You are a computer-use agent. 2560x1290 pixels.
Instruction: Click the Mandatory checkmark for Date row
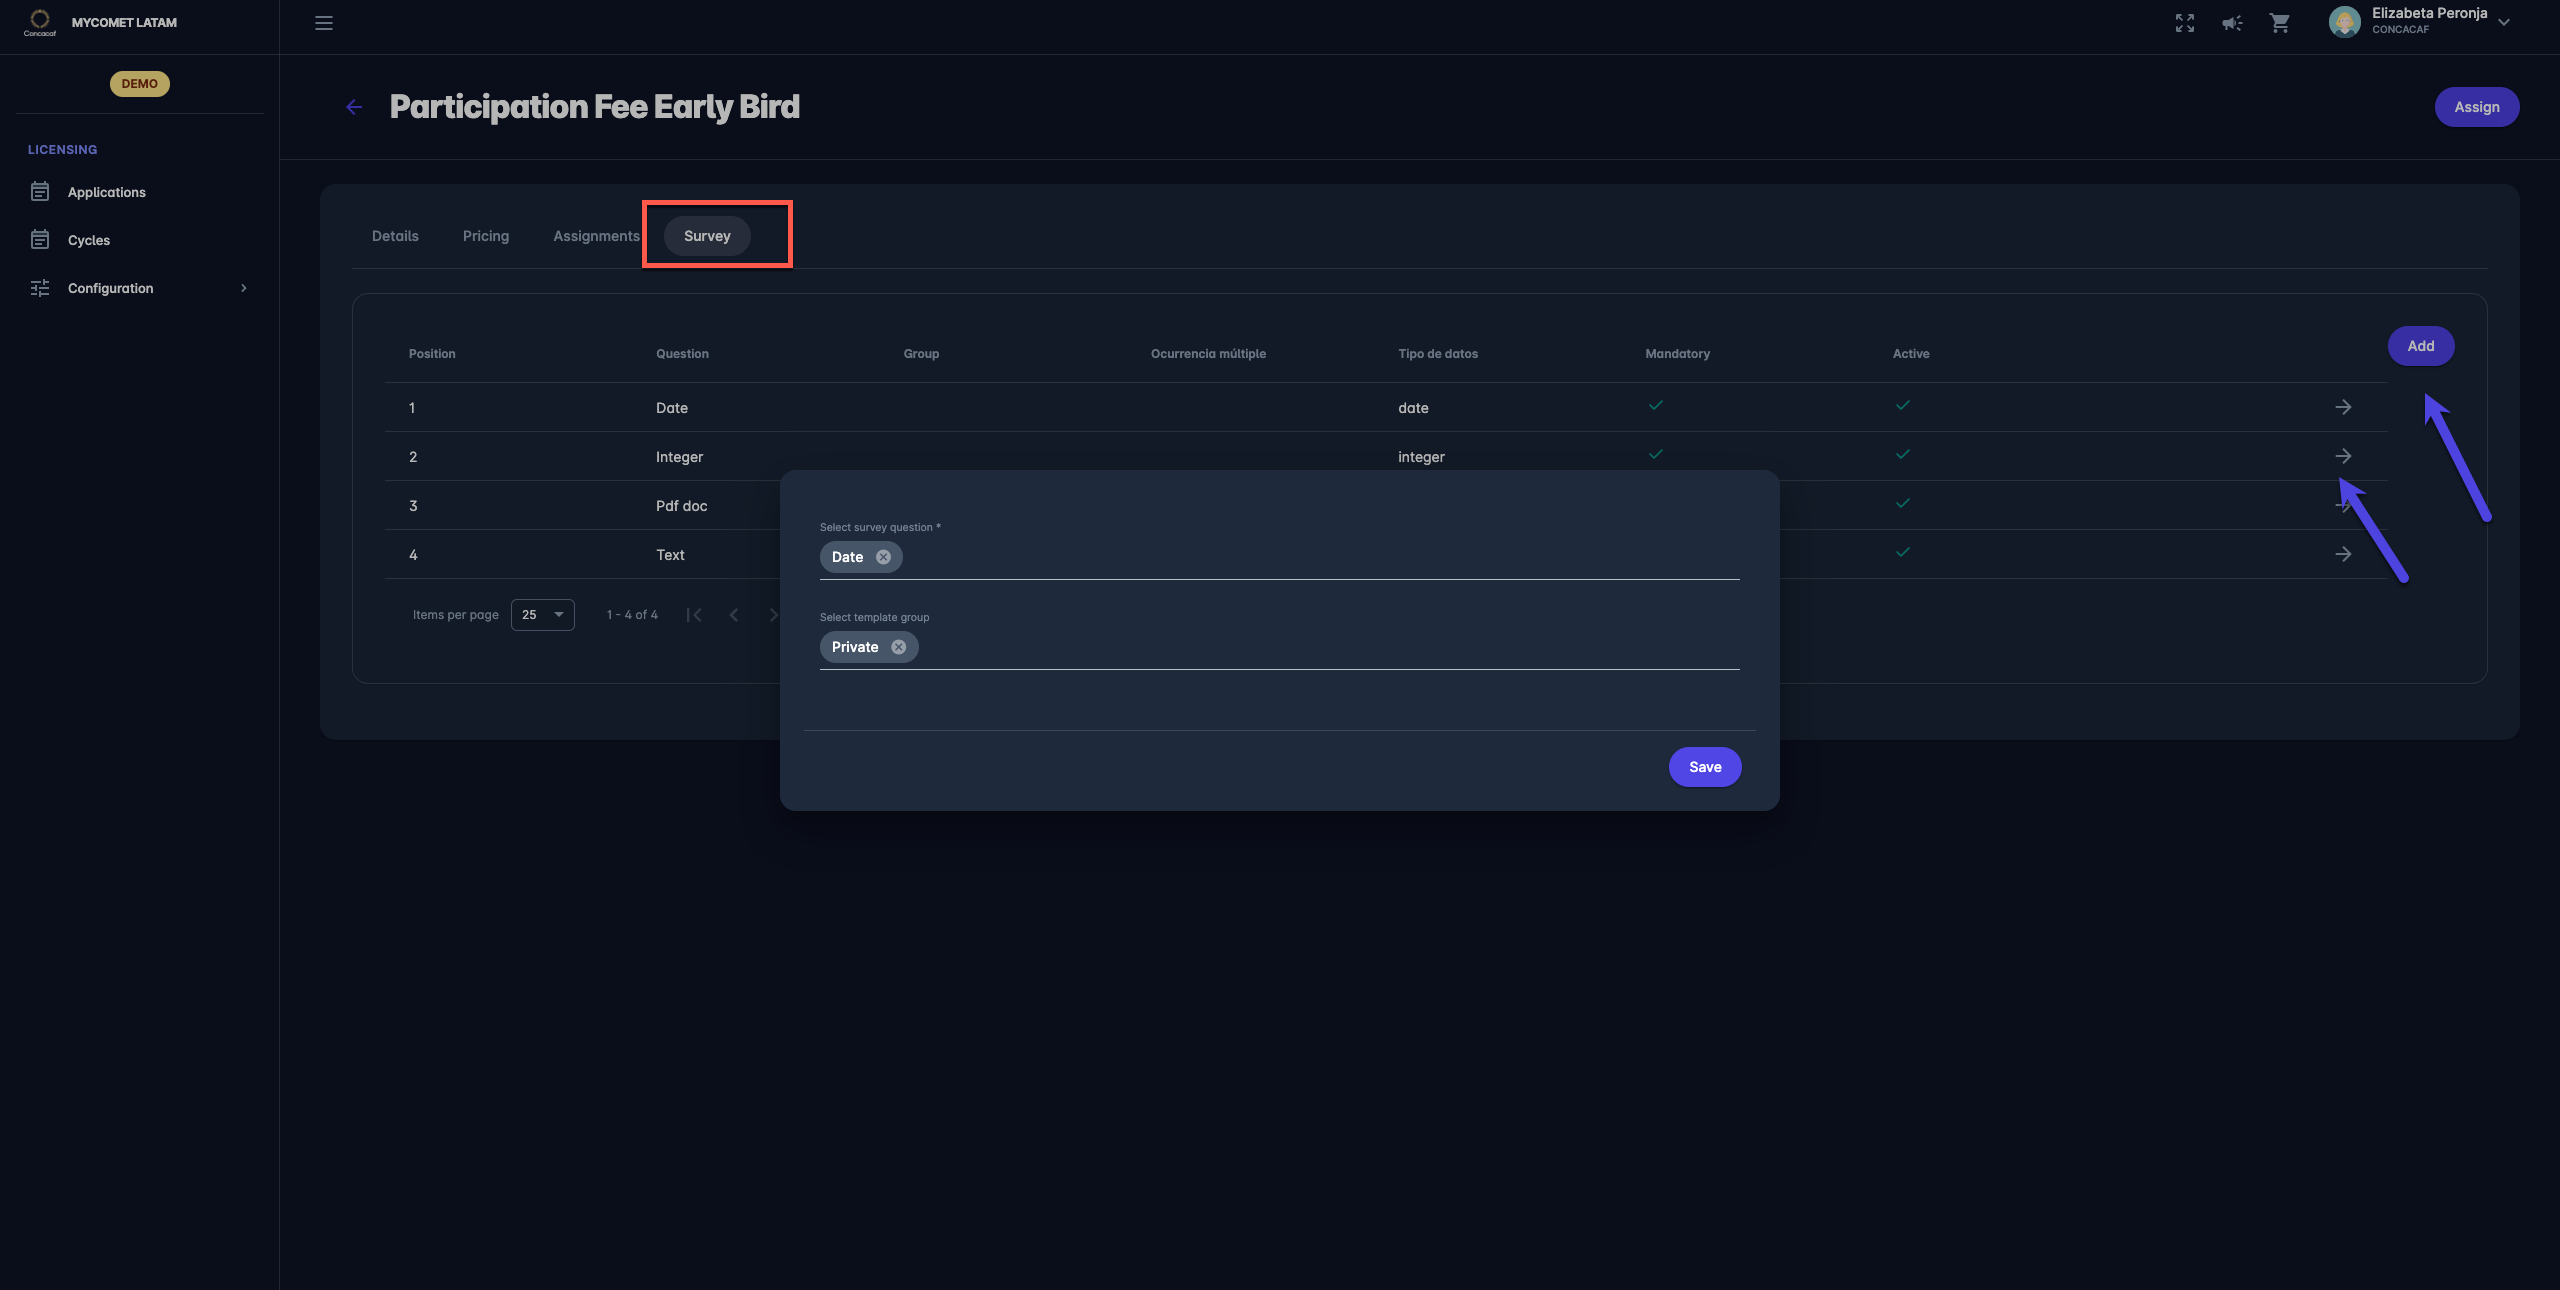(1656, 405)
